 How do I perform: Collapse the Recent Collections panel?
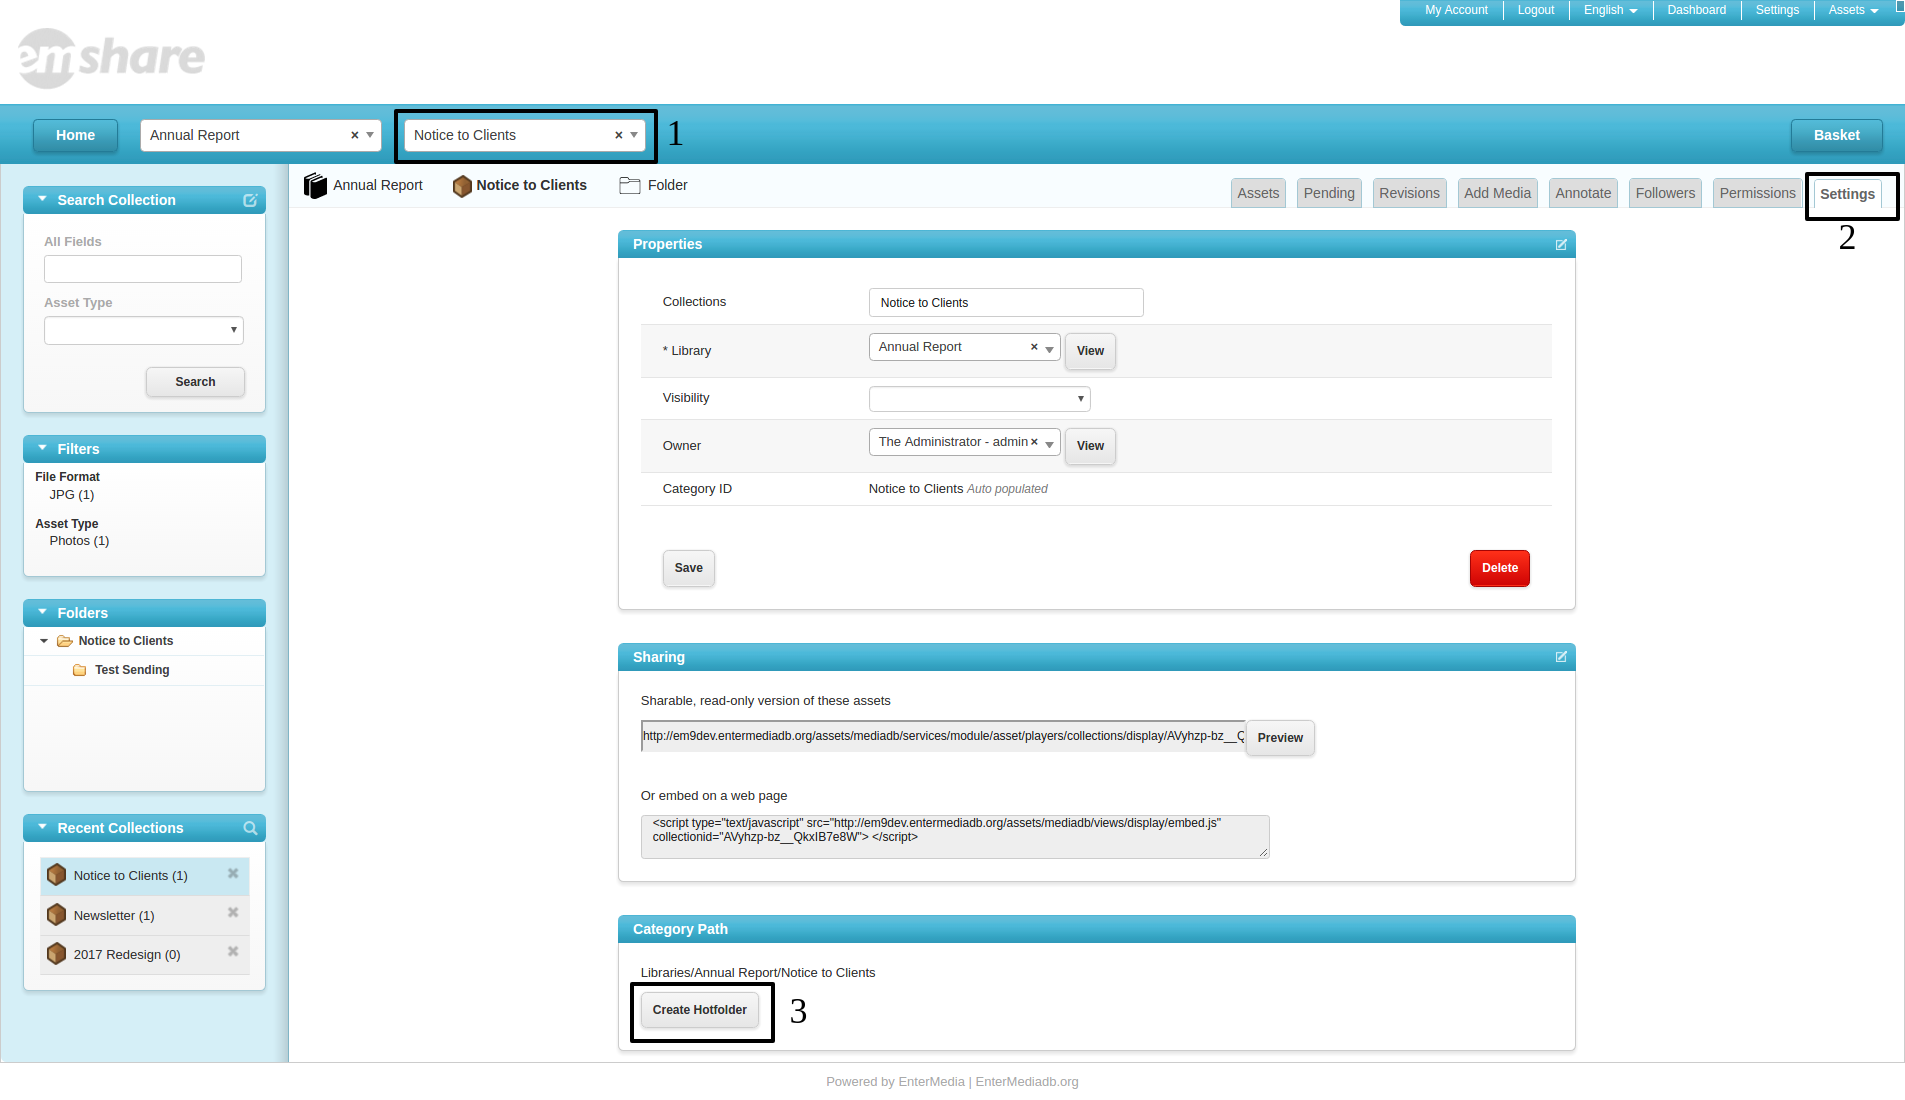point(42,828)
